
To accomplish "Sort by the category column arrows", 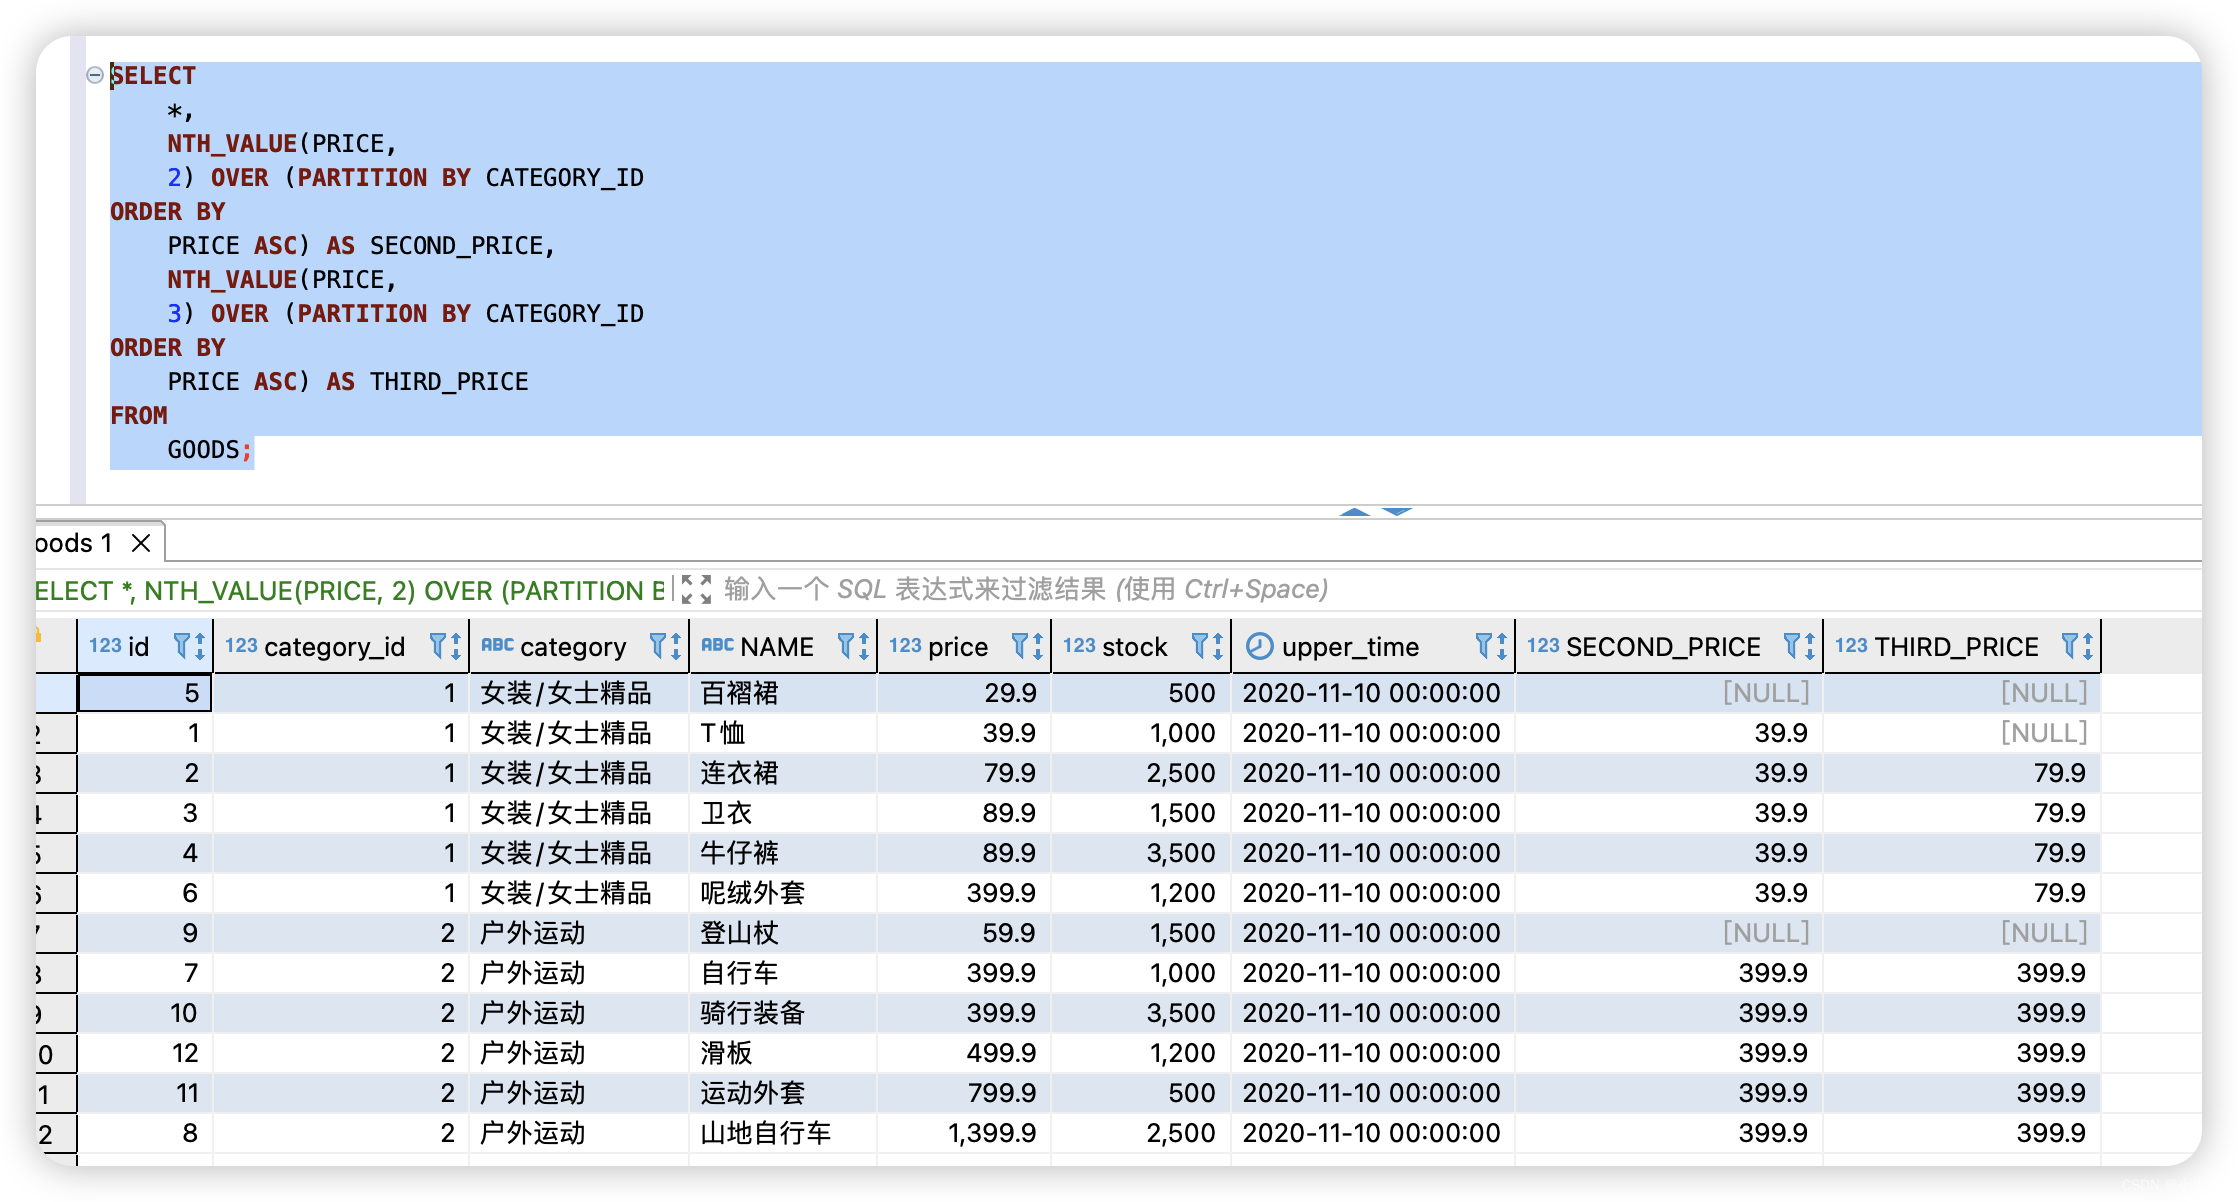I will pyautogui.click(x=676, y=647).
